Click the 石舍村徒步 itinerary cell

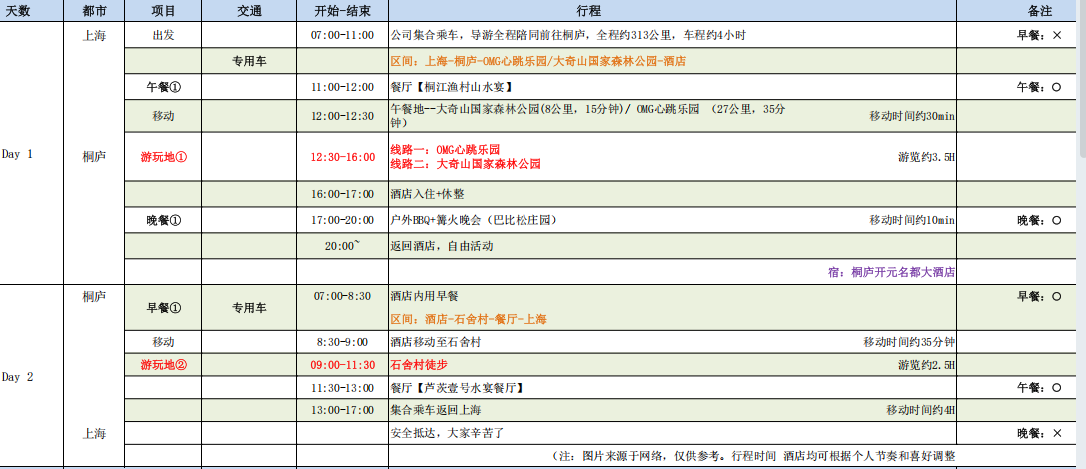[x=420, y=365]
